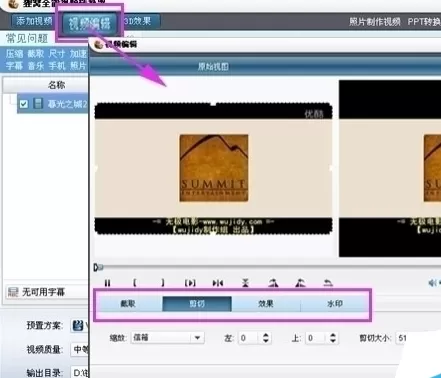Image resolution: width=441 pixels, height=378 pixels.
Task: Open 照片制作视频 in the top bar
Action: pos(375,22)
